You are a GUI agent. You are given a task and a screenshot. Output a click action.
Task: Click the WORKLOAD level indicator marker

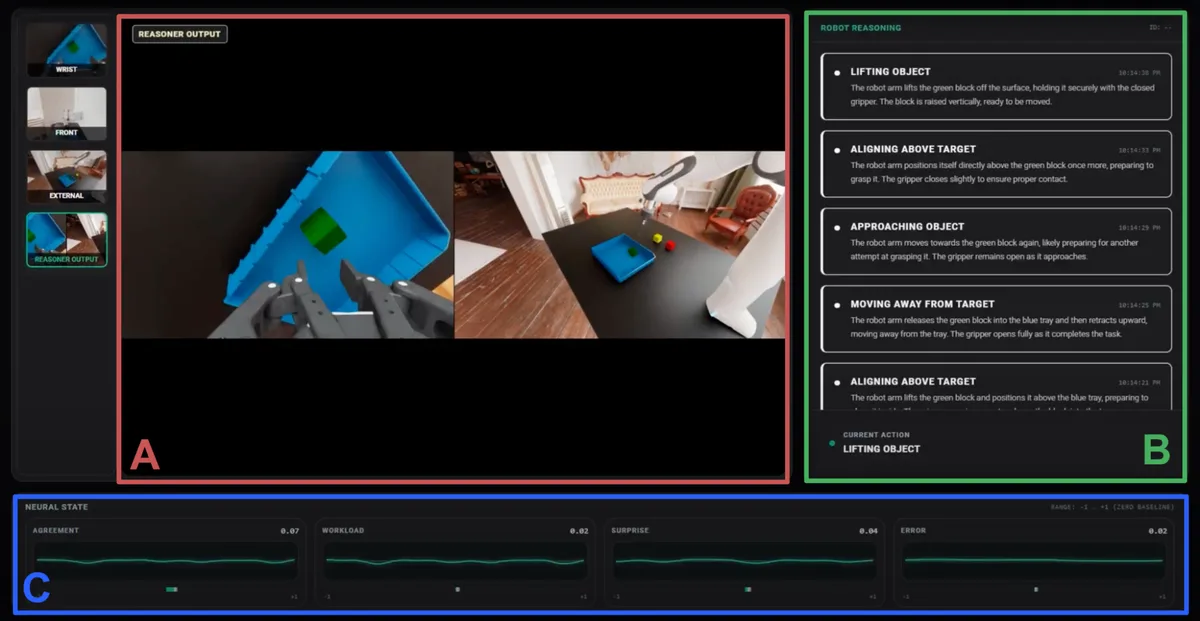point(457,590)
